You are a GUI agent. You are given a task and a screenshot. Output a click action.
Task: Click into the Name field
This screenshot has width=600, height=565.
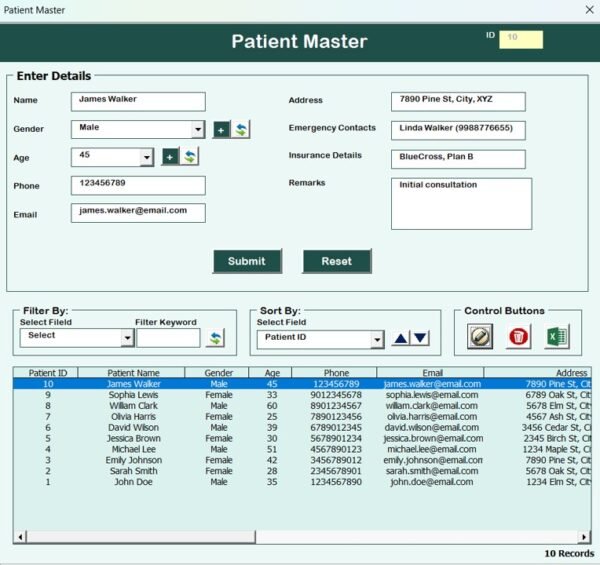tap(138, 102)
